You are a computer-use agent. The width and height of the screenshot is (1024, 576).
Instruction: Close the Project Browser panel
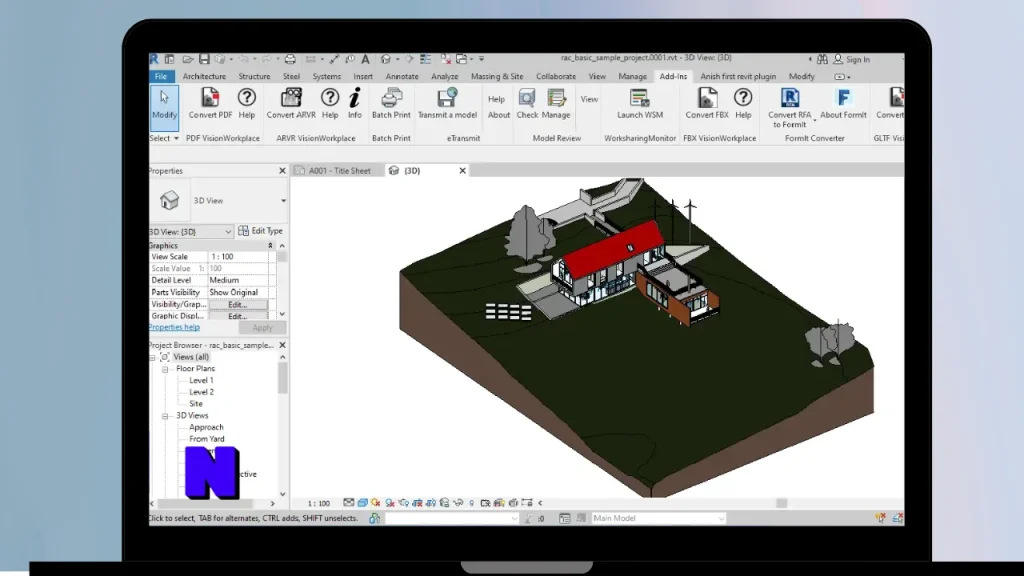point(282,345)
